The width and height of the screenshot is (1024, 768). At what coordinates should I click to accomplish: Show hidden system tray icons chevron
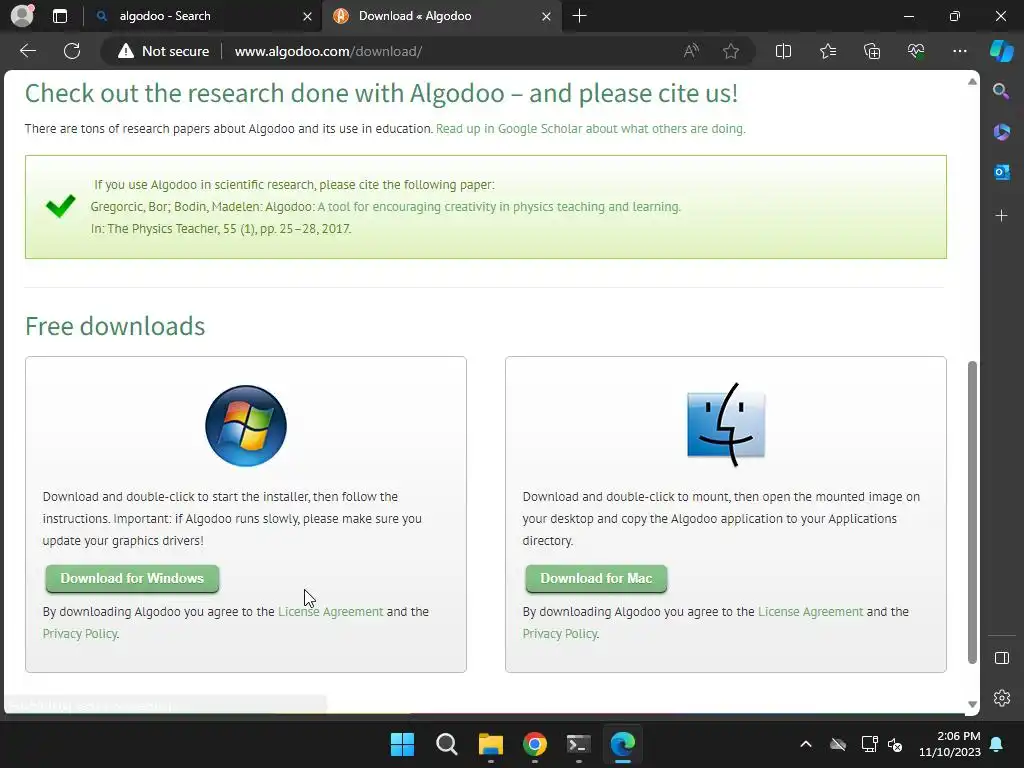(x=806, y=744)
